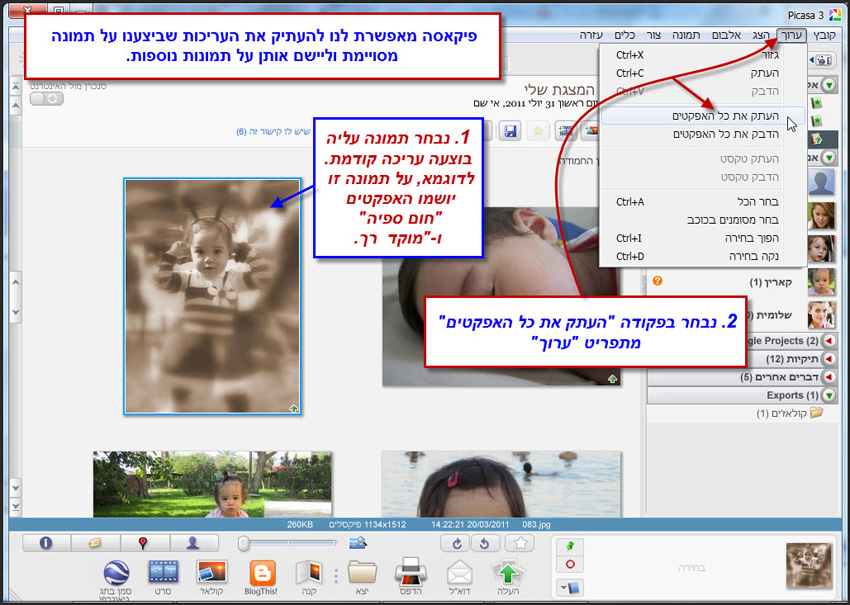Screen dimensions: 850x605
Task: Select first green star album icon in list
Action: [816, 103]
